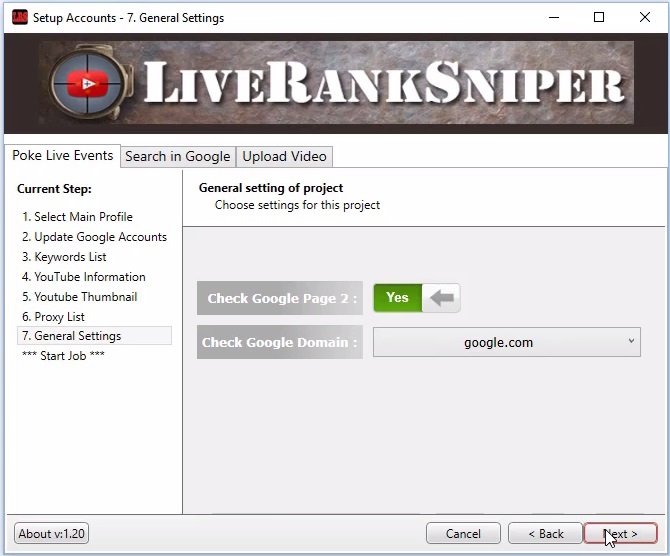Viewport: 670px width, 556px height.
Task: Click the Check Google Page 2 label
Action: click(280, 298)
